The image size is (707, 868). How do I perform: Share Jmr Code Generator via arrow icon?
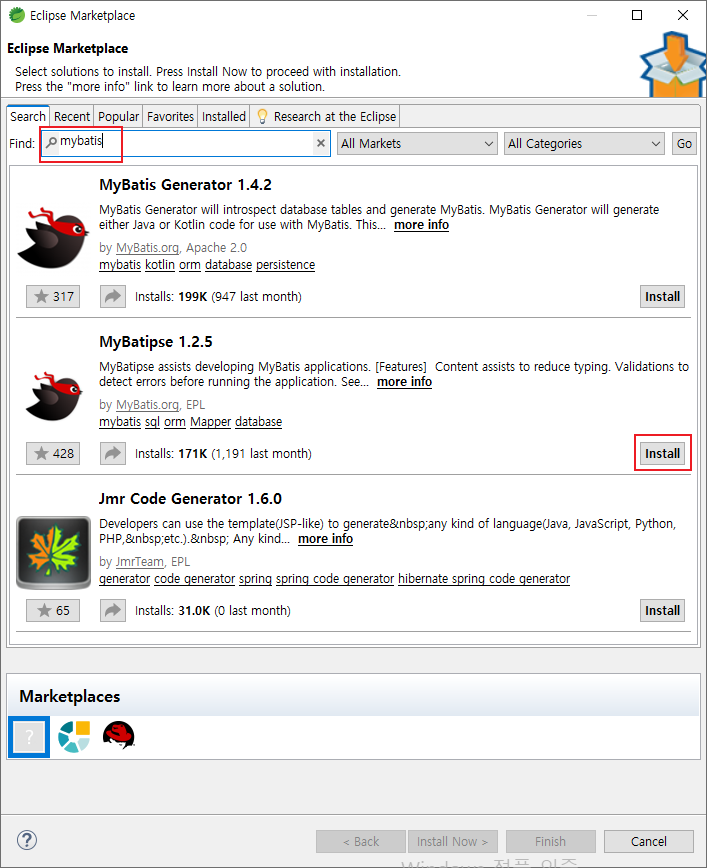coord(113,611)
